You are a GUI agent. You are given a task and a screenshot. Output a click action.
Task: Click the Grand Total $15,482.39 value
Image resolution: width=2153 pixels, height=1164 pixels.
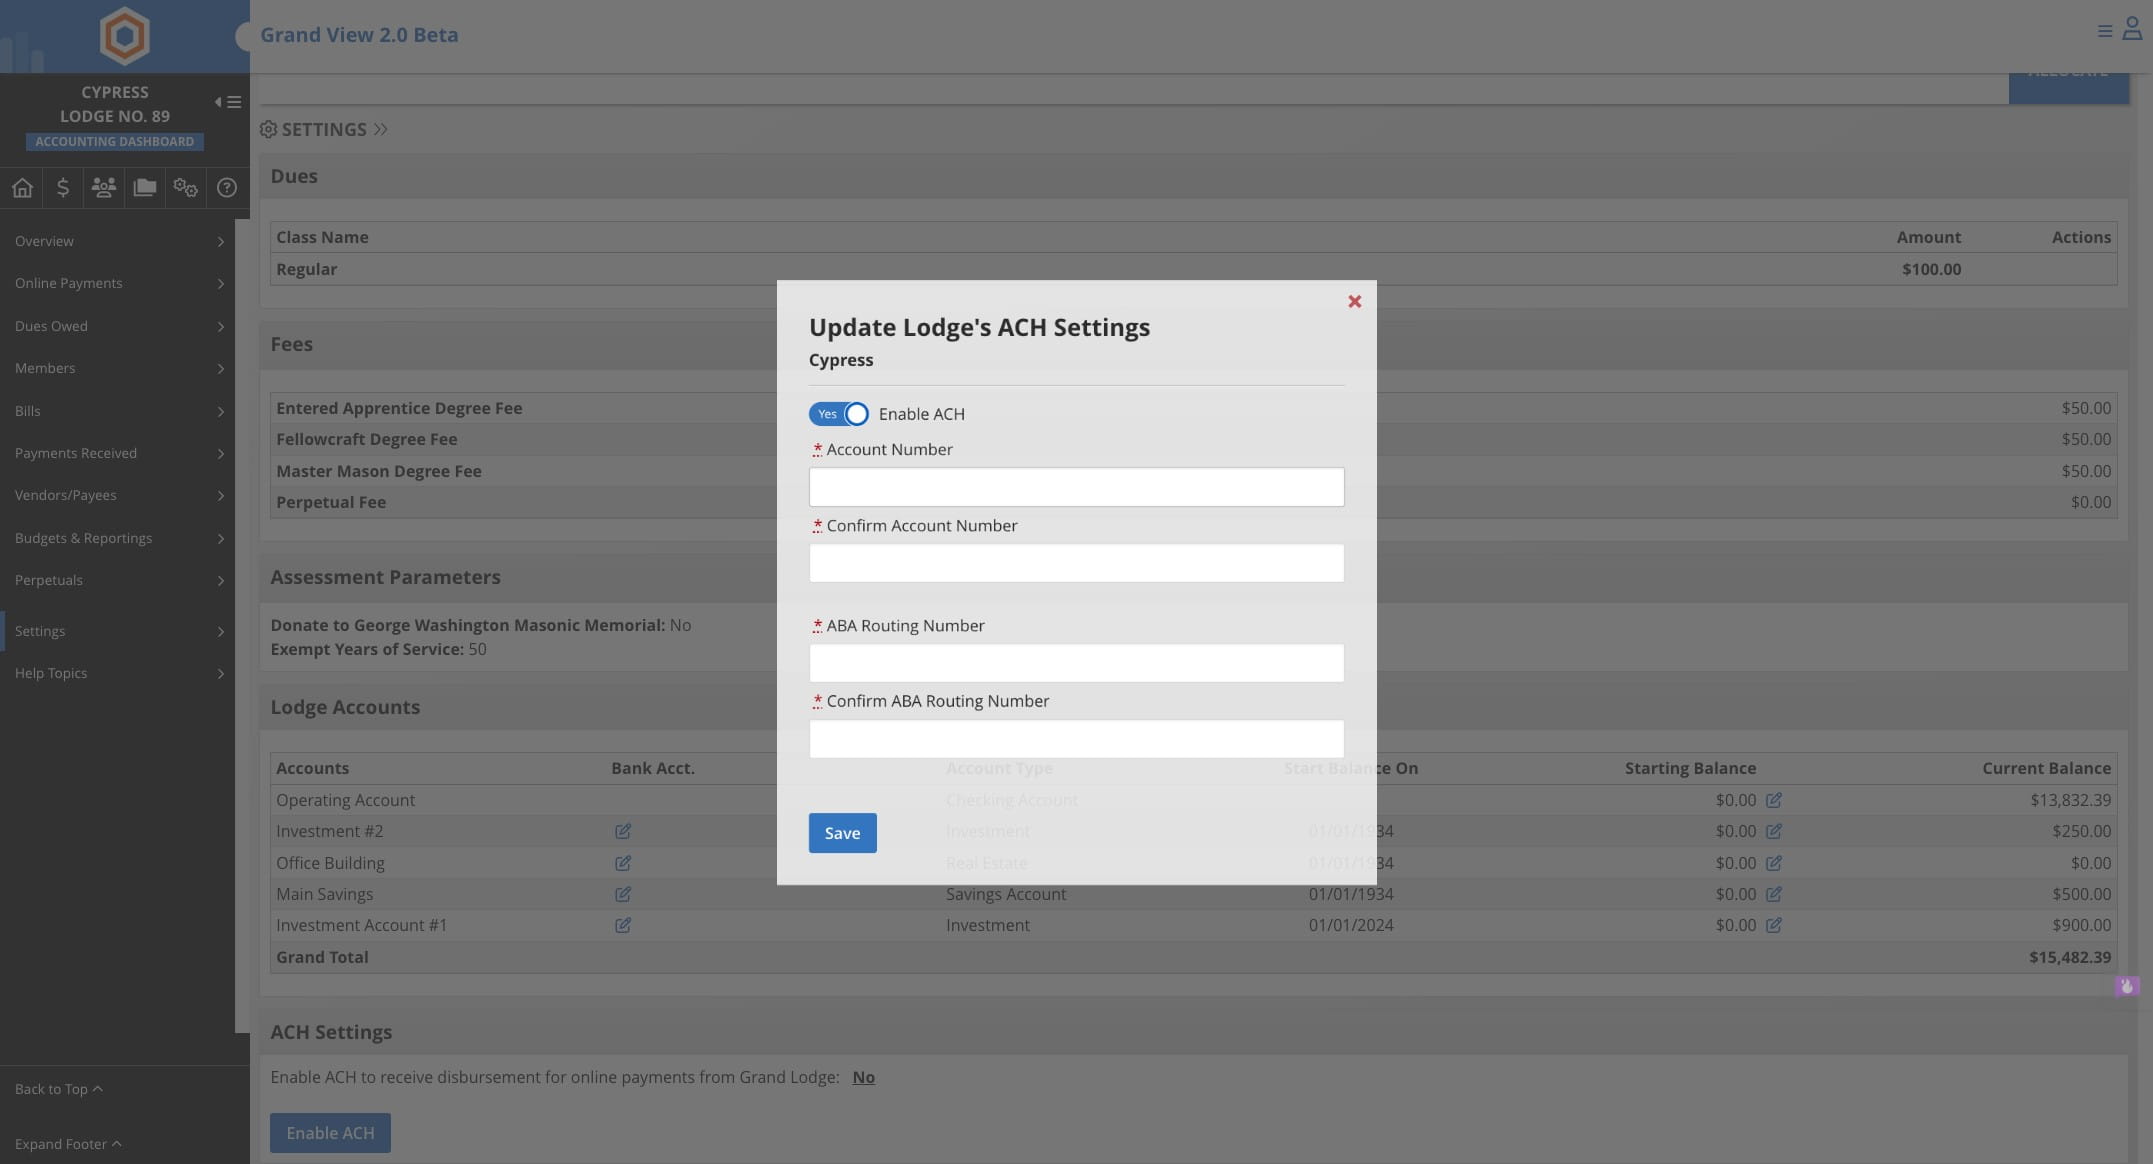click(x=2070, y=957)
